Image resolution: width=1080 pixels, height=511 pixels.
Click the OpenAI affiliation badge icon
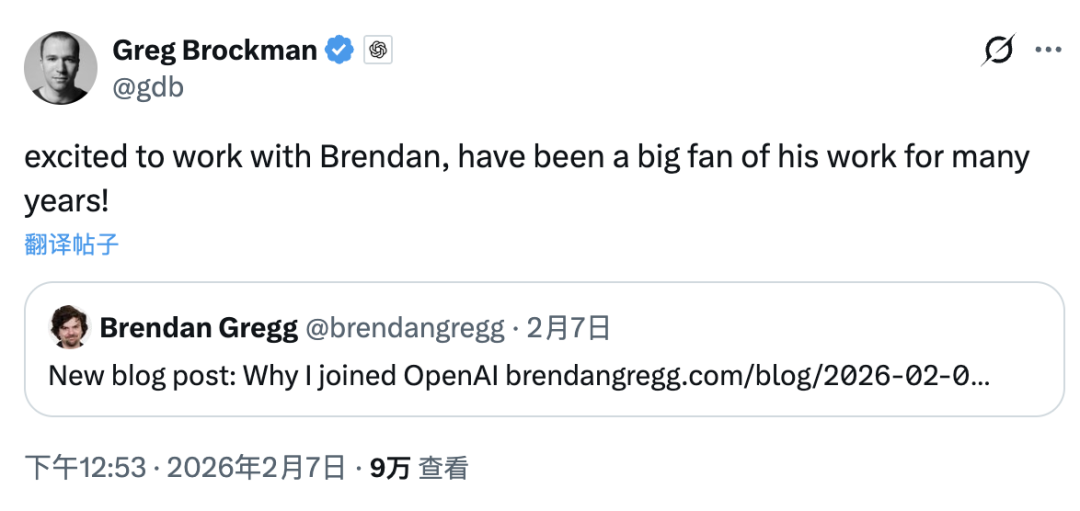[377, 50]
